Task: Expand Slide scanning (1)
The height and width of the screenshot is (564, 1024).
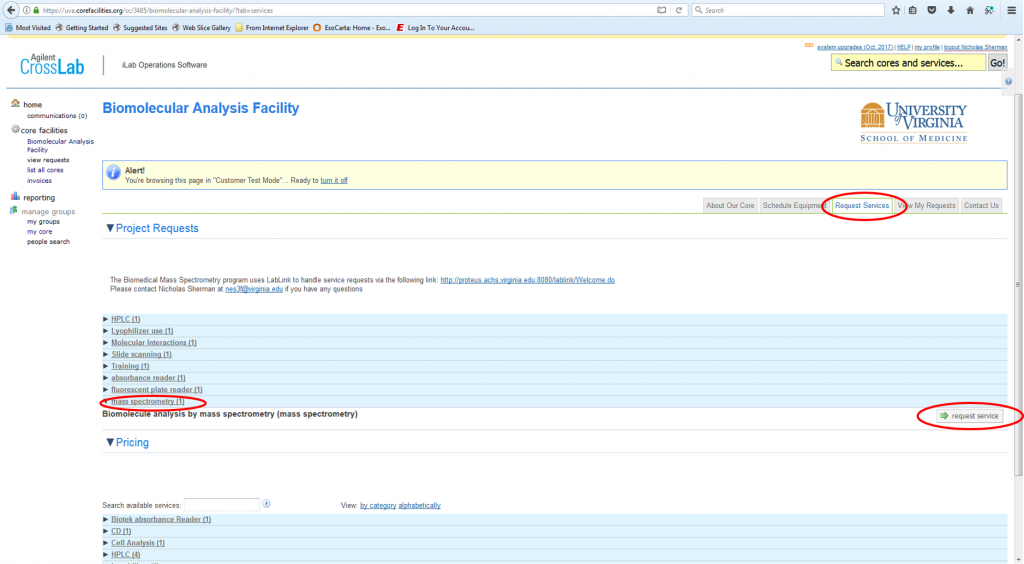Action: tap(141, 354)
